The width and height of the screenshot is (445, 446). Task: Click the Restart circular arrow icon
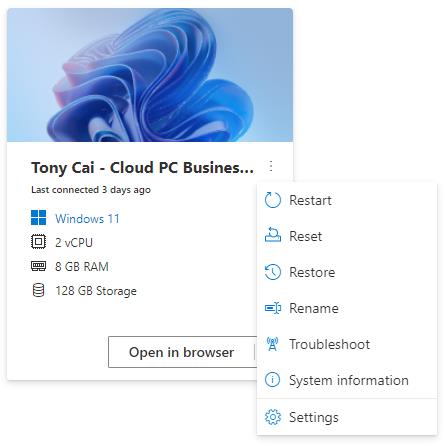click(x=273, y=200)
